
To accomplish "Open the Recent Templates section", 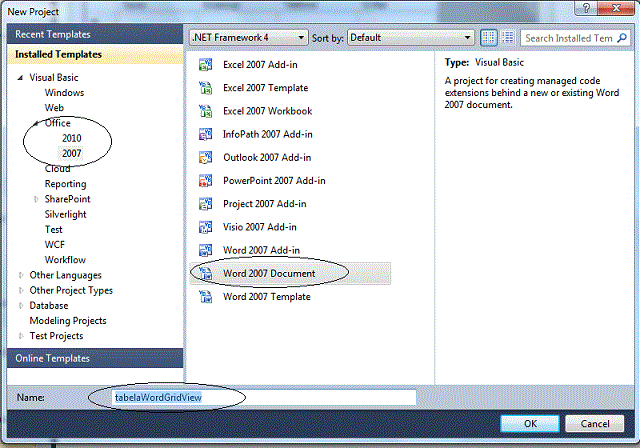I will (x=95, y=34).
